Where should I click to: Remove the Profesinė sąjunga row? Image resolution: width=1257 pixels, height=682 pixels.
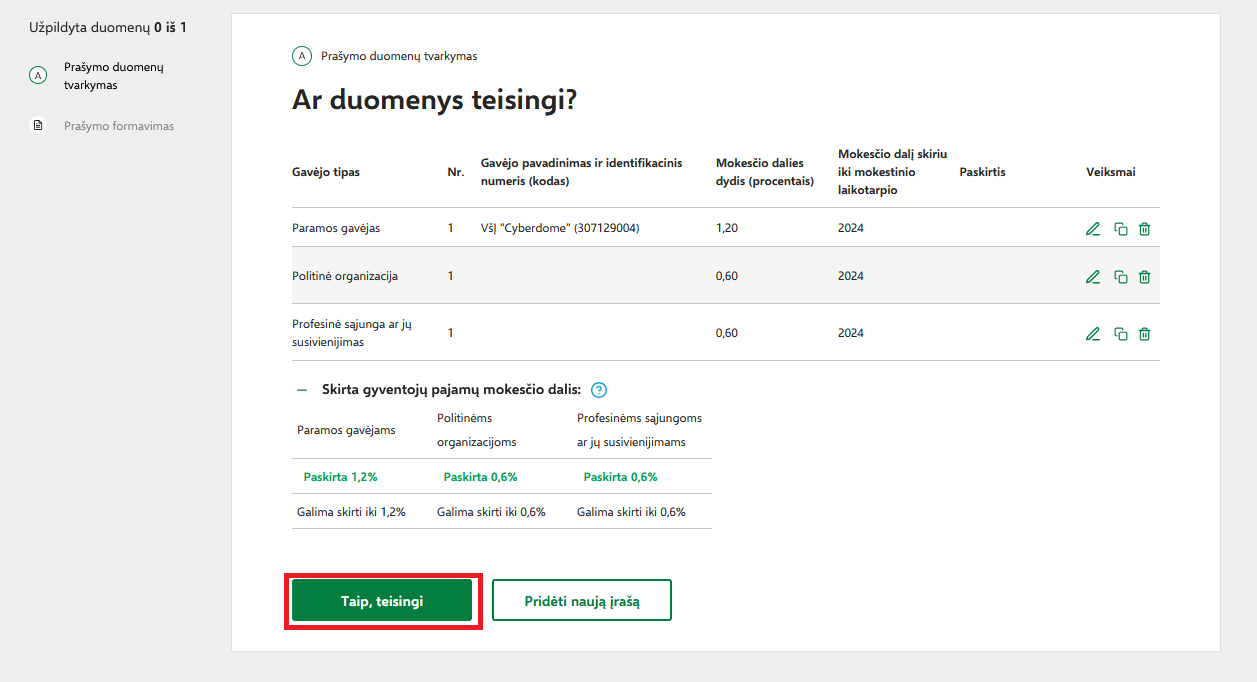point(1145,334)
